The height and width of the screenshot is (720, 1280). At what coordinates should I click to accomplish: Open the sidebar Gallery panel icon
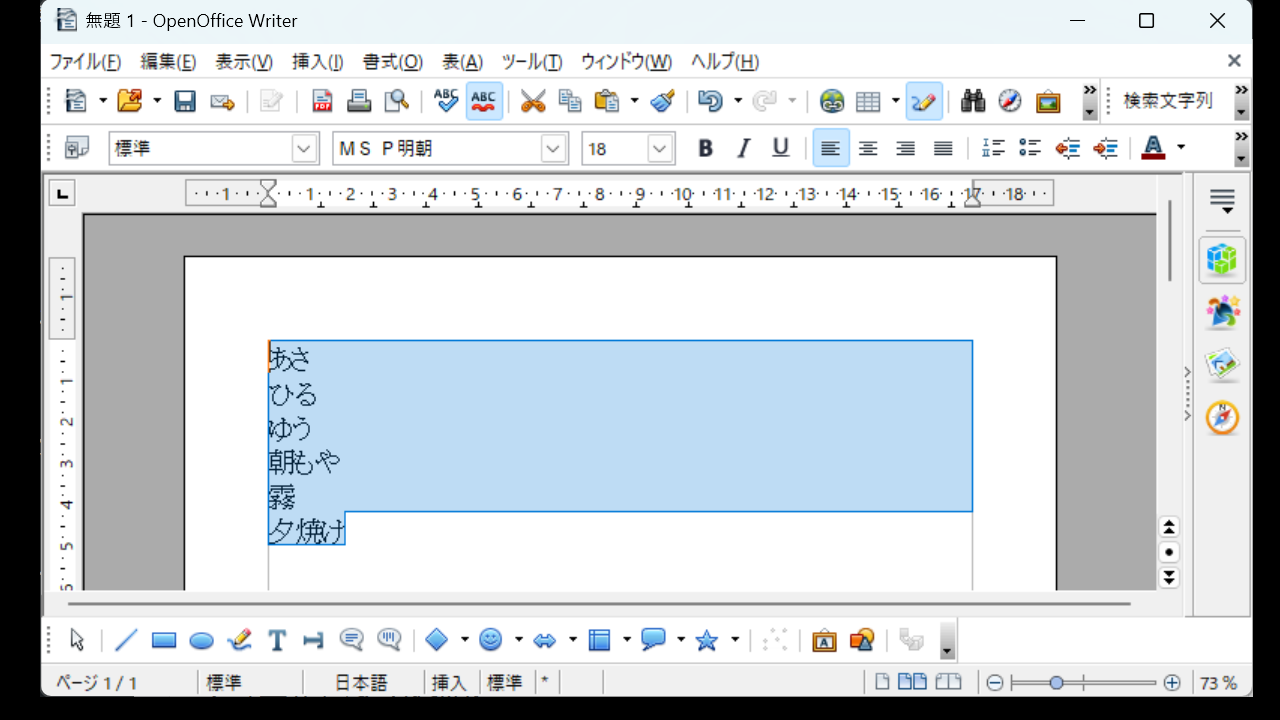tap(1222, 365)
